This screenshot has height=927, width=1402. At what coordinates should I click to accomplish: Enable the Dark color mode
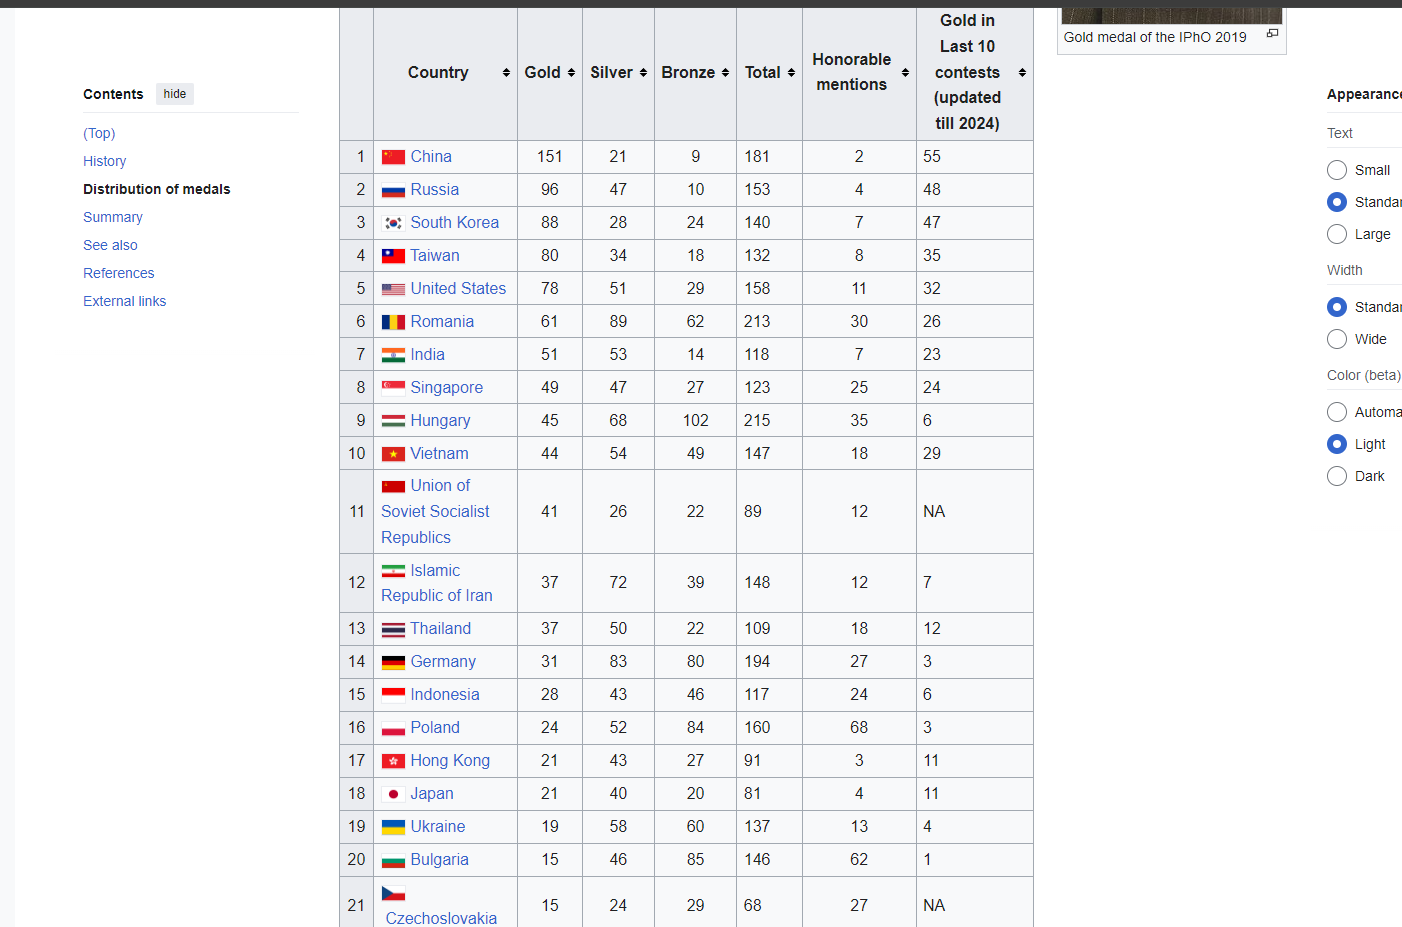(1337, 476)
